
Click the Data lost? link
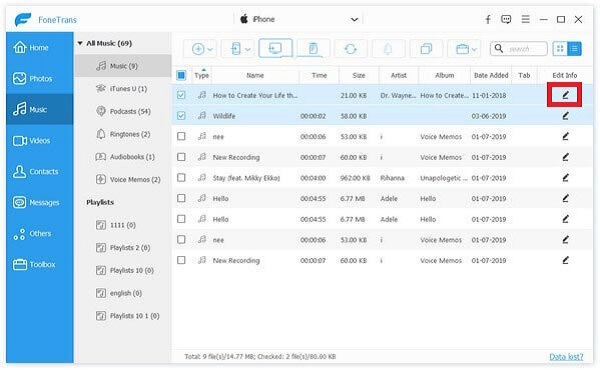pyautogui.click(x=566, y=357)
